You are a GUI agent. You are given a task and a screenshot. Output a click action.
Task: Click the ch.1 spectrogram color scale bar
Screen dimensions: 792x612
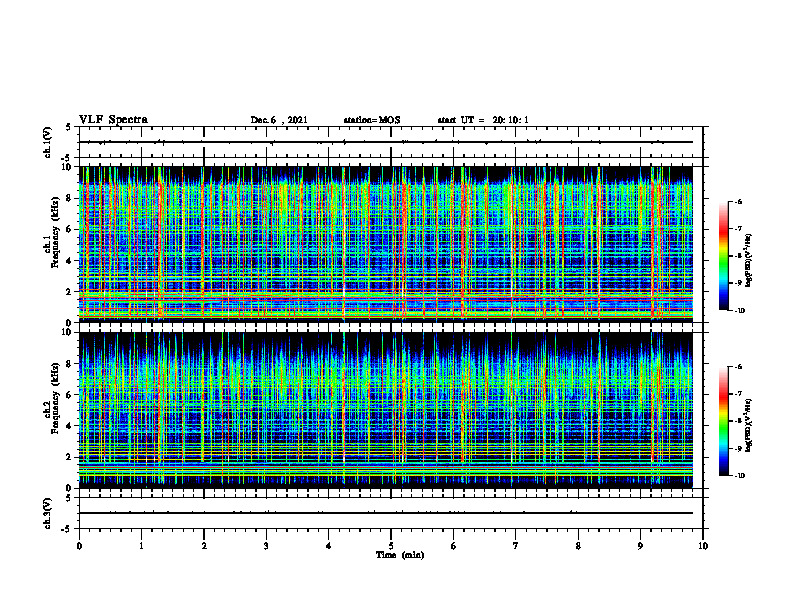pyautogui.click(x=723, y=256)
